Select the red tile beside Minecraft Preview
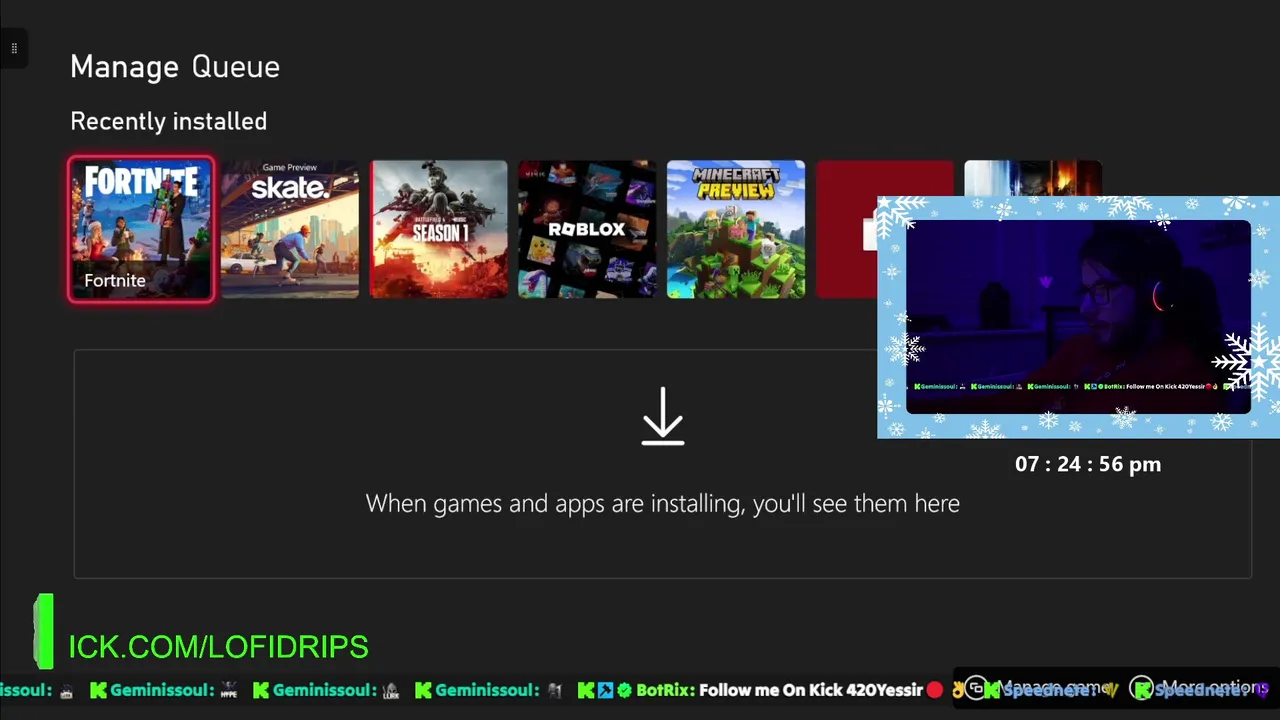 tap(846, 229)
